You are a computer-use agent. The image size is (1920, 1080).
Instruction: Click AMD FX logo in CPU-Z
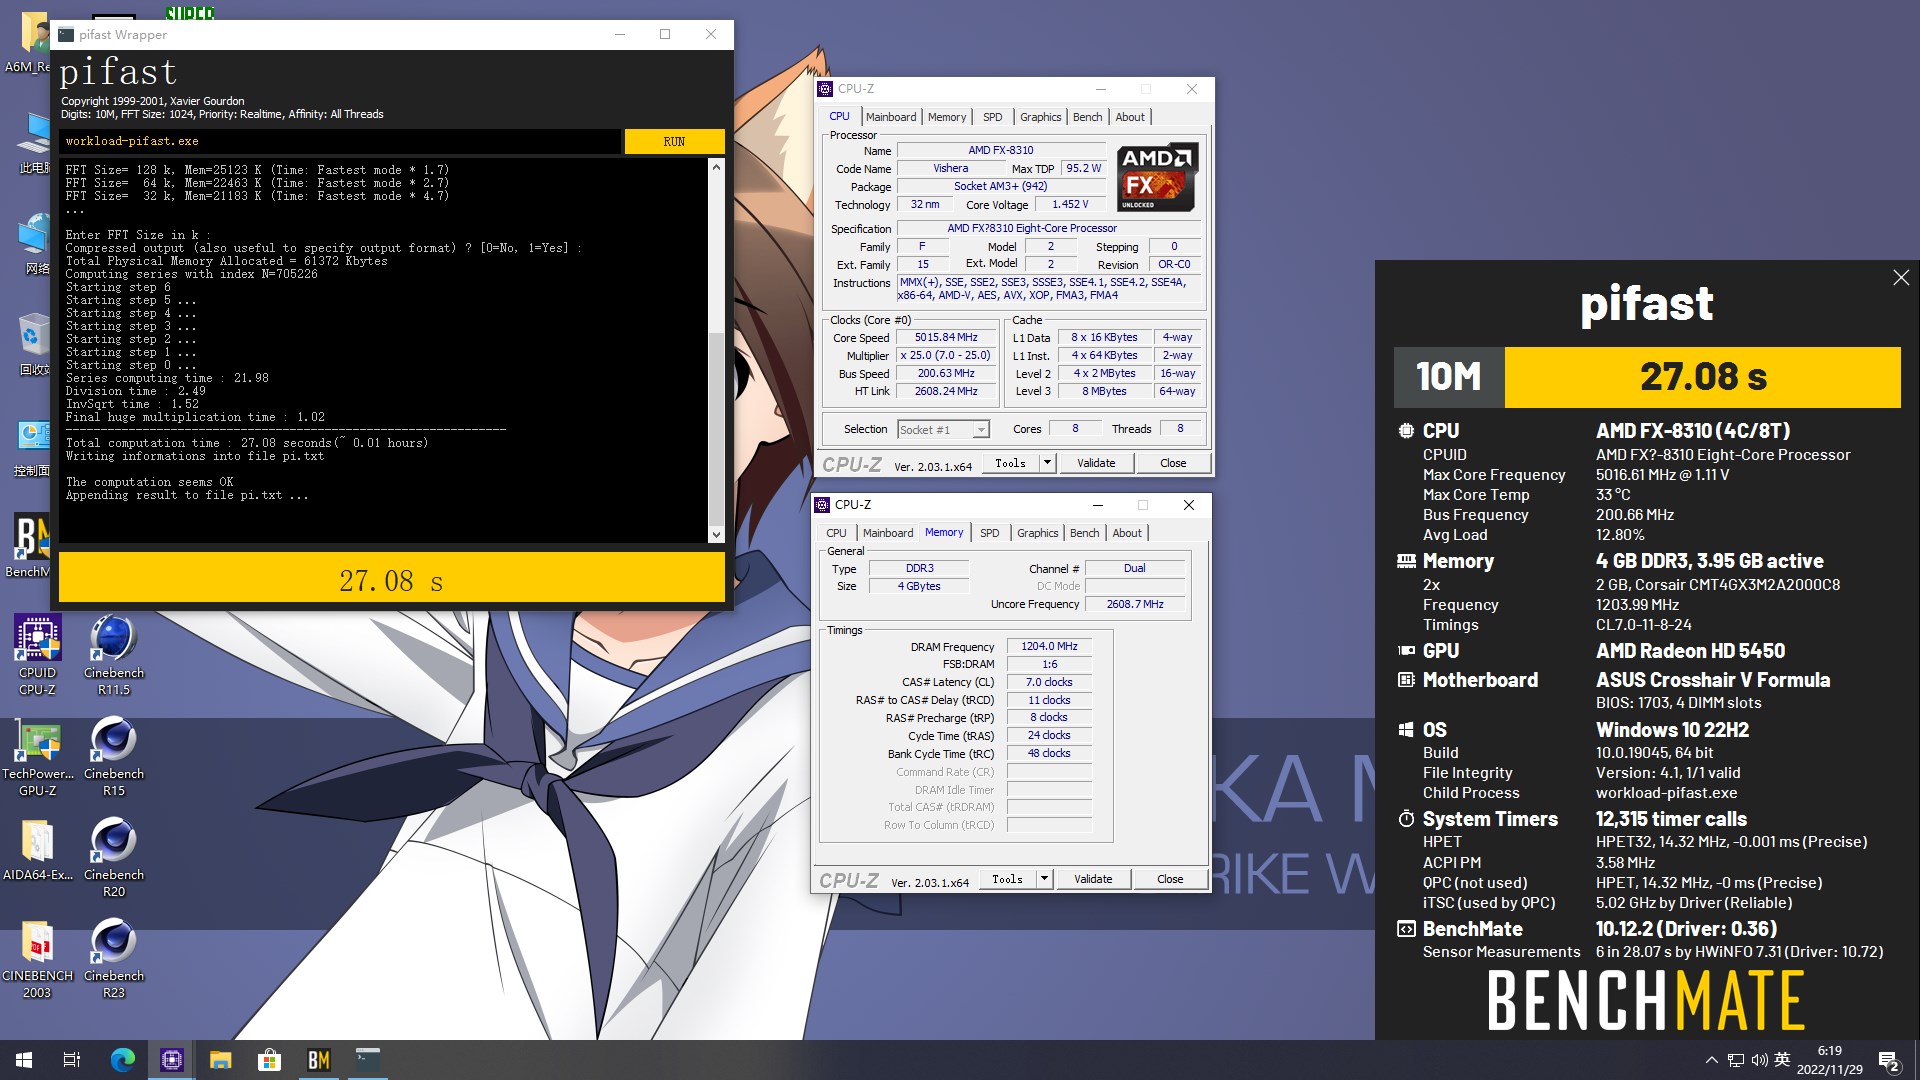[1157, 177]
